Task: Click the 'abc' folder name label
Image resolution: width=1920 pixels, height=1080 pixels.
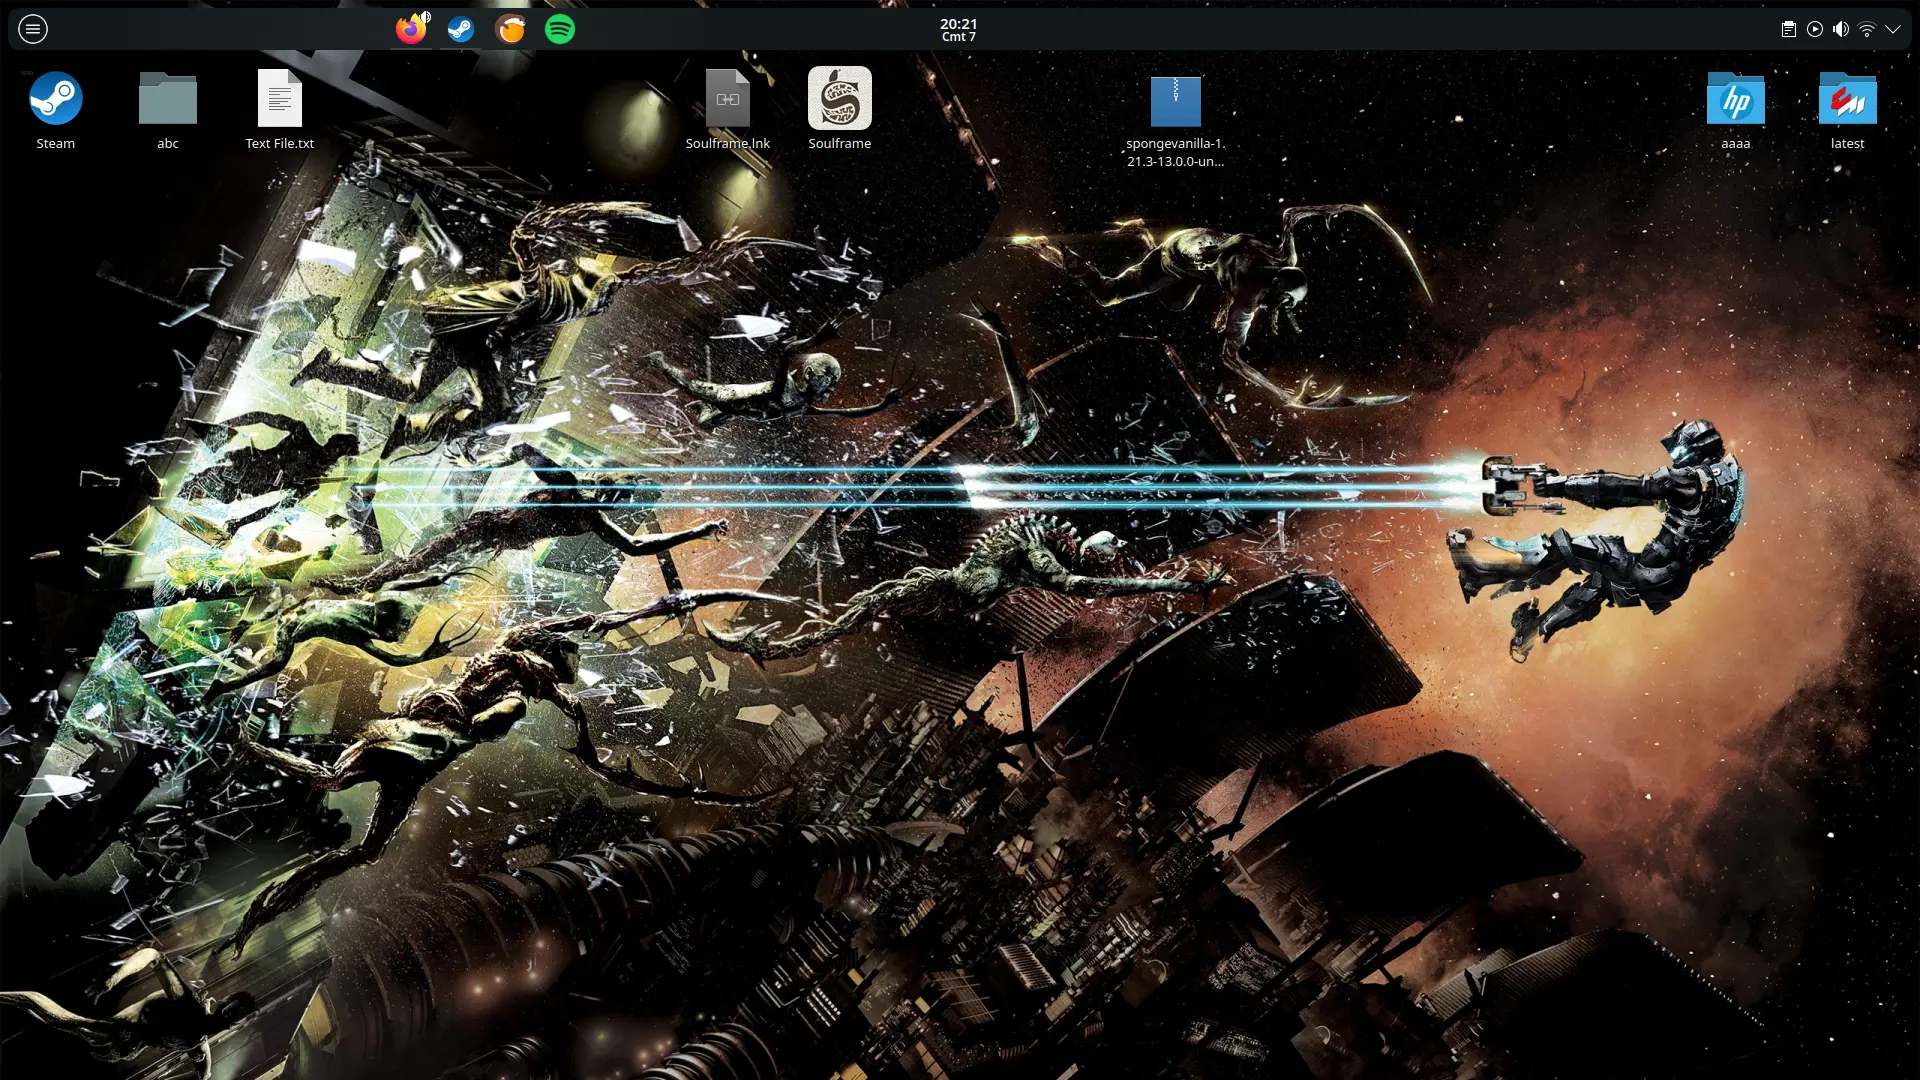Action: pos(168,143)
